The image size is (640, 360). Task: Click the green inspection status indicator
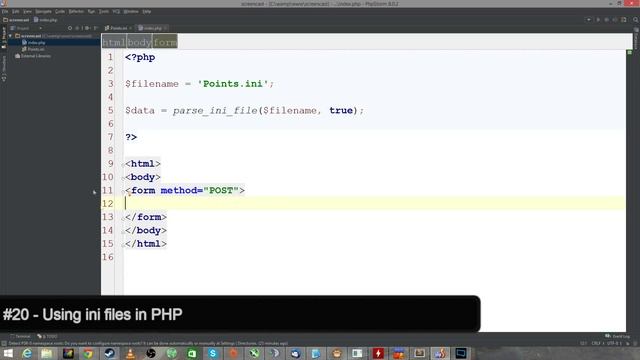click(x=629, y=53)
